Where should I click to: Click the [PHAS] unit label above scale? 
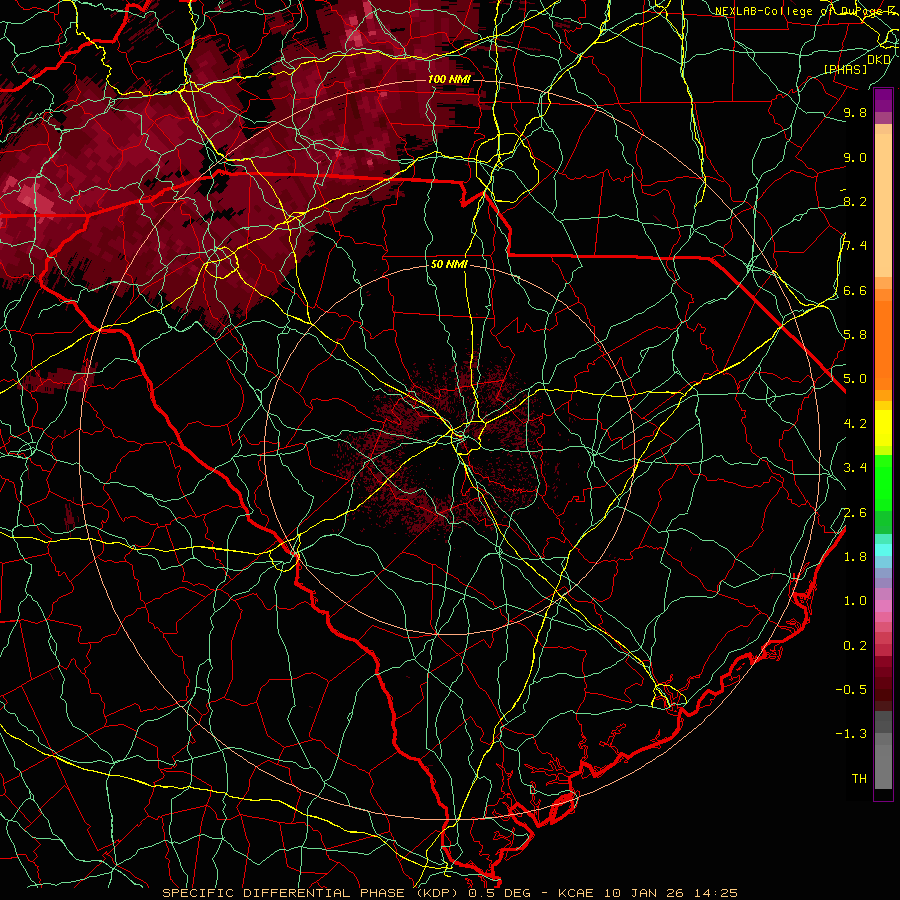(x=845, y=69)
